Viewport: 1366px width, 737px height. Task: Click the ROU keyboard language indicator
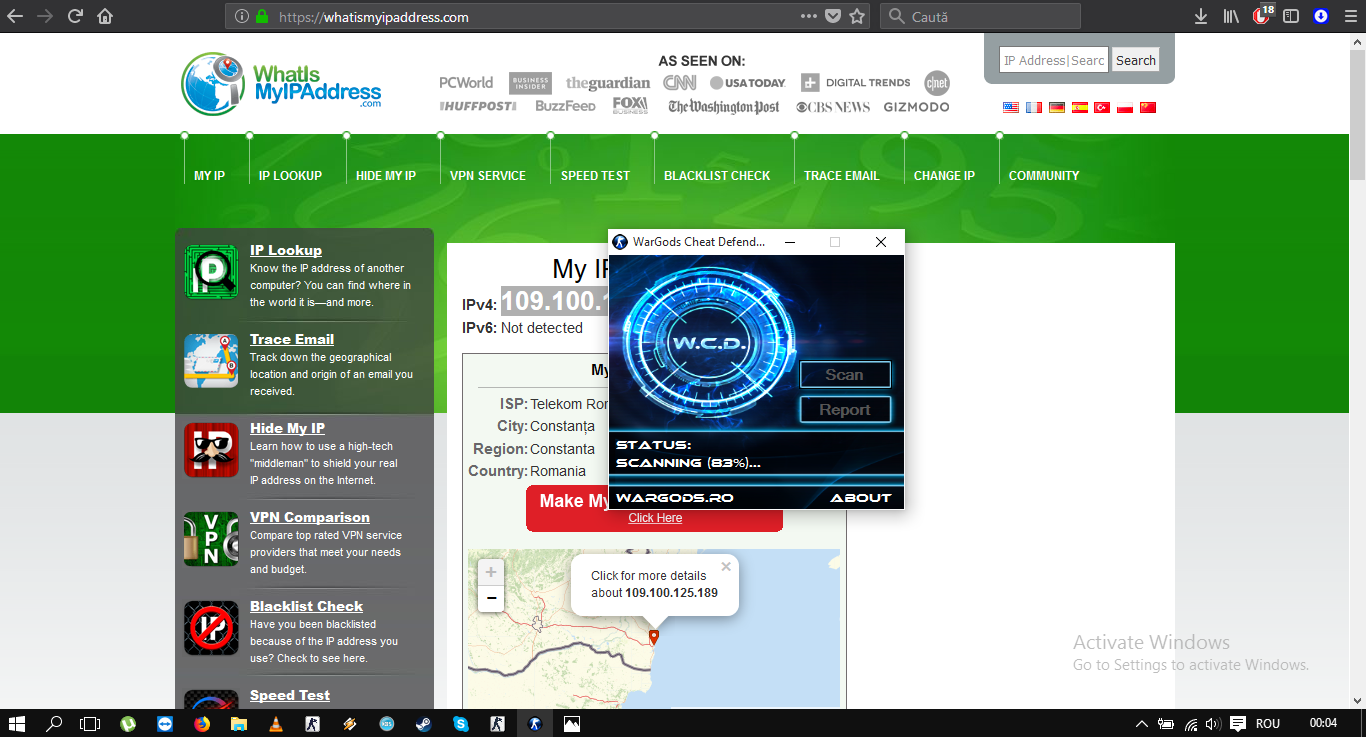click(1267, 723)
